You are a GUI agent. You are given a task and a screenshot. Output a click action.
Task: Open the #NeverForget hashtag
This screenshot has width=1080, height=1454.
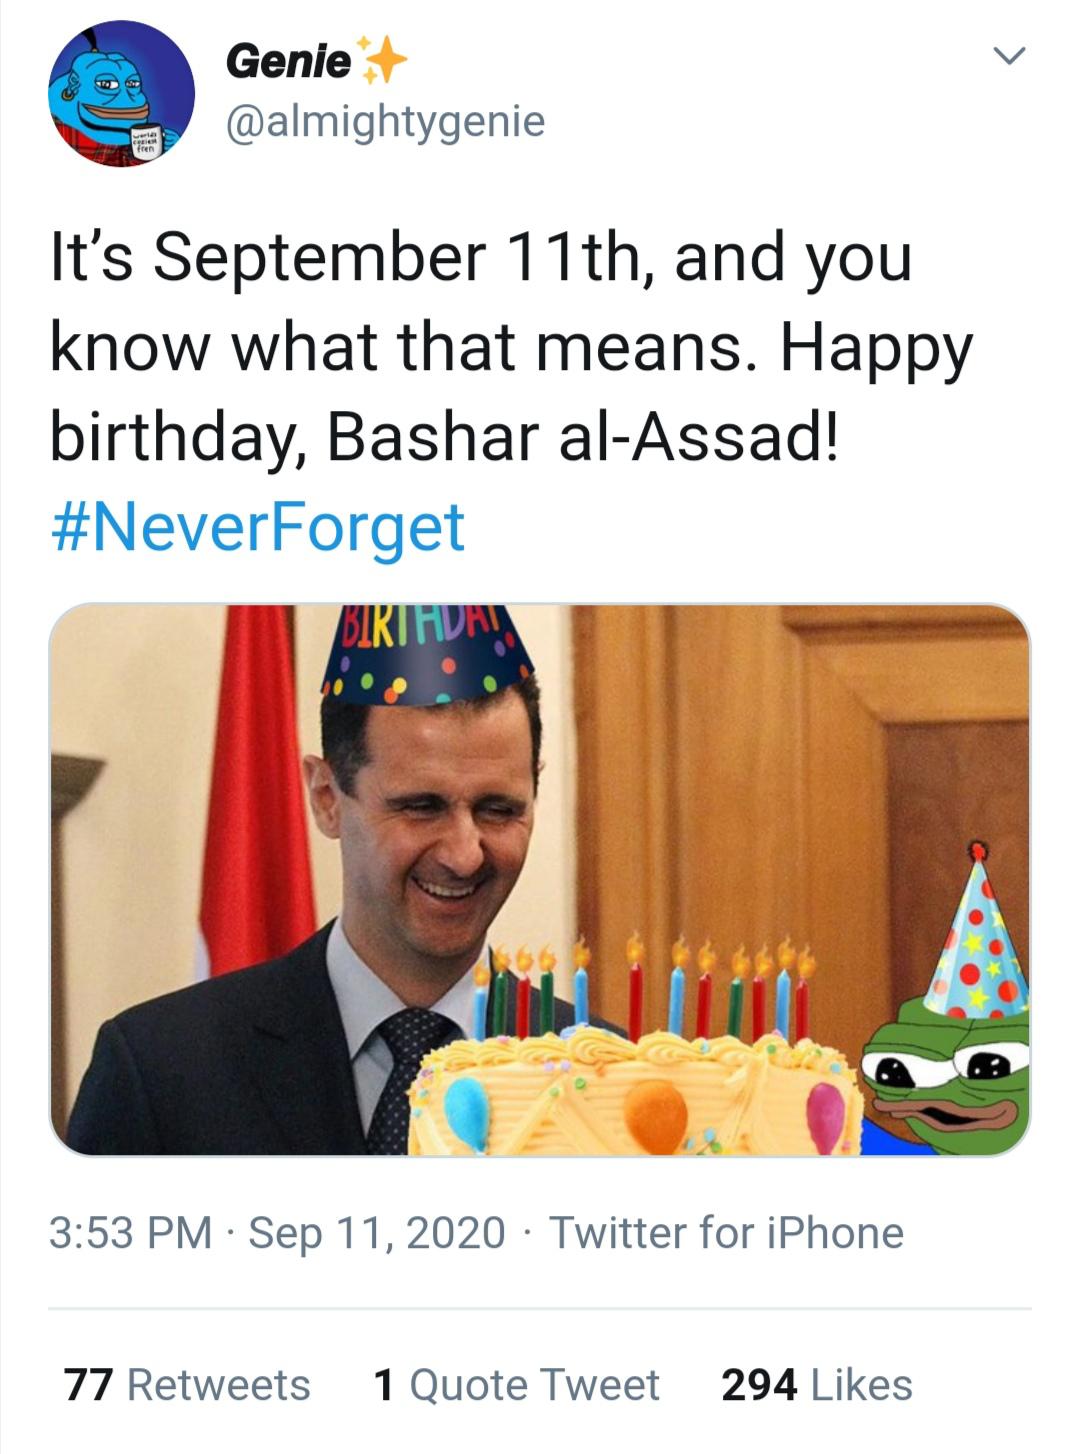point(256,527)
